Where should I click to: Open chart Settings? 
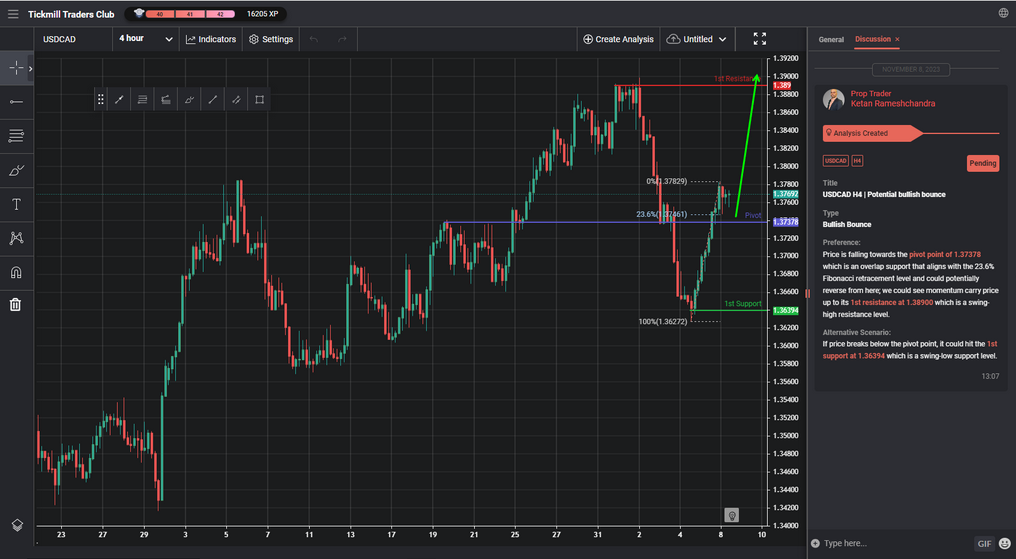tap(271, 40)
